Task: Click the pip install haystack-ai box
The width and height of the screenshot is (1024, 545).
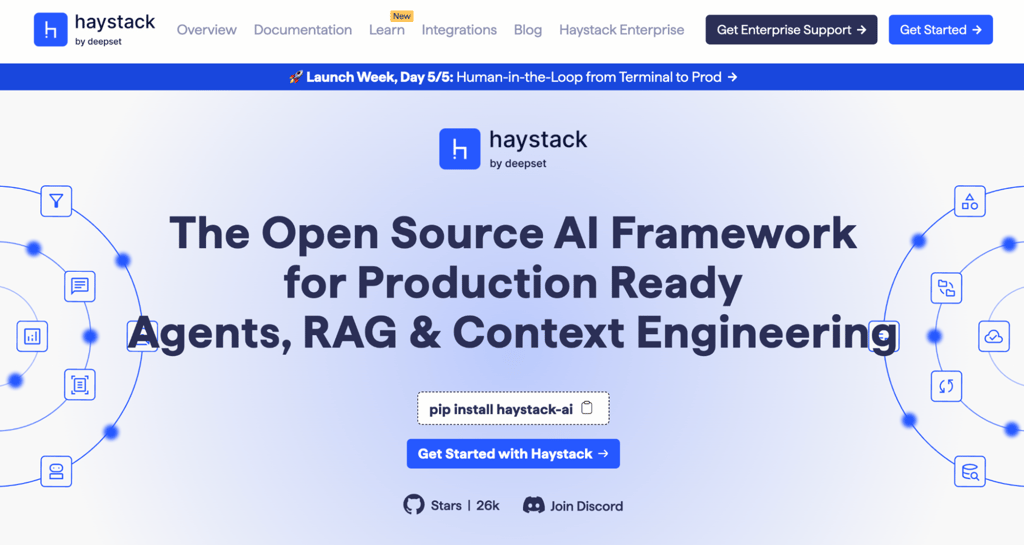Action: coord(513,408)
